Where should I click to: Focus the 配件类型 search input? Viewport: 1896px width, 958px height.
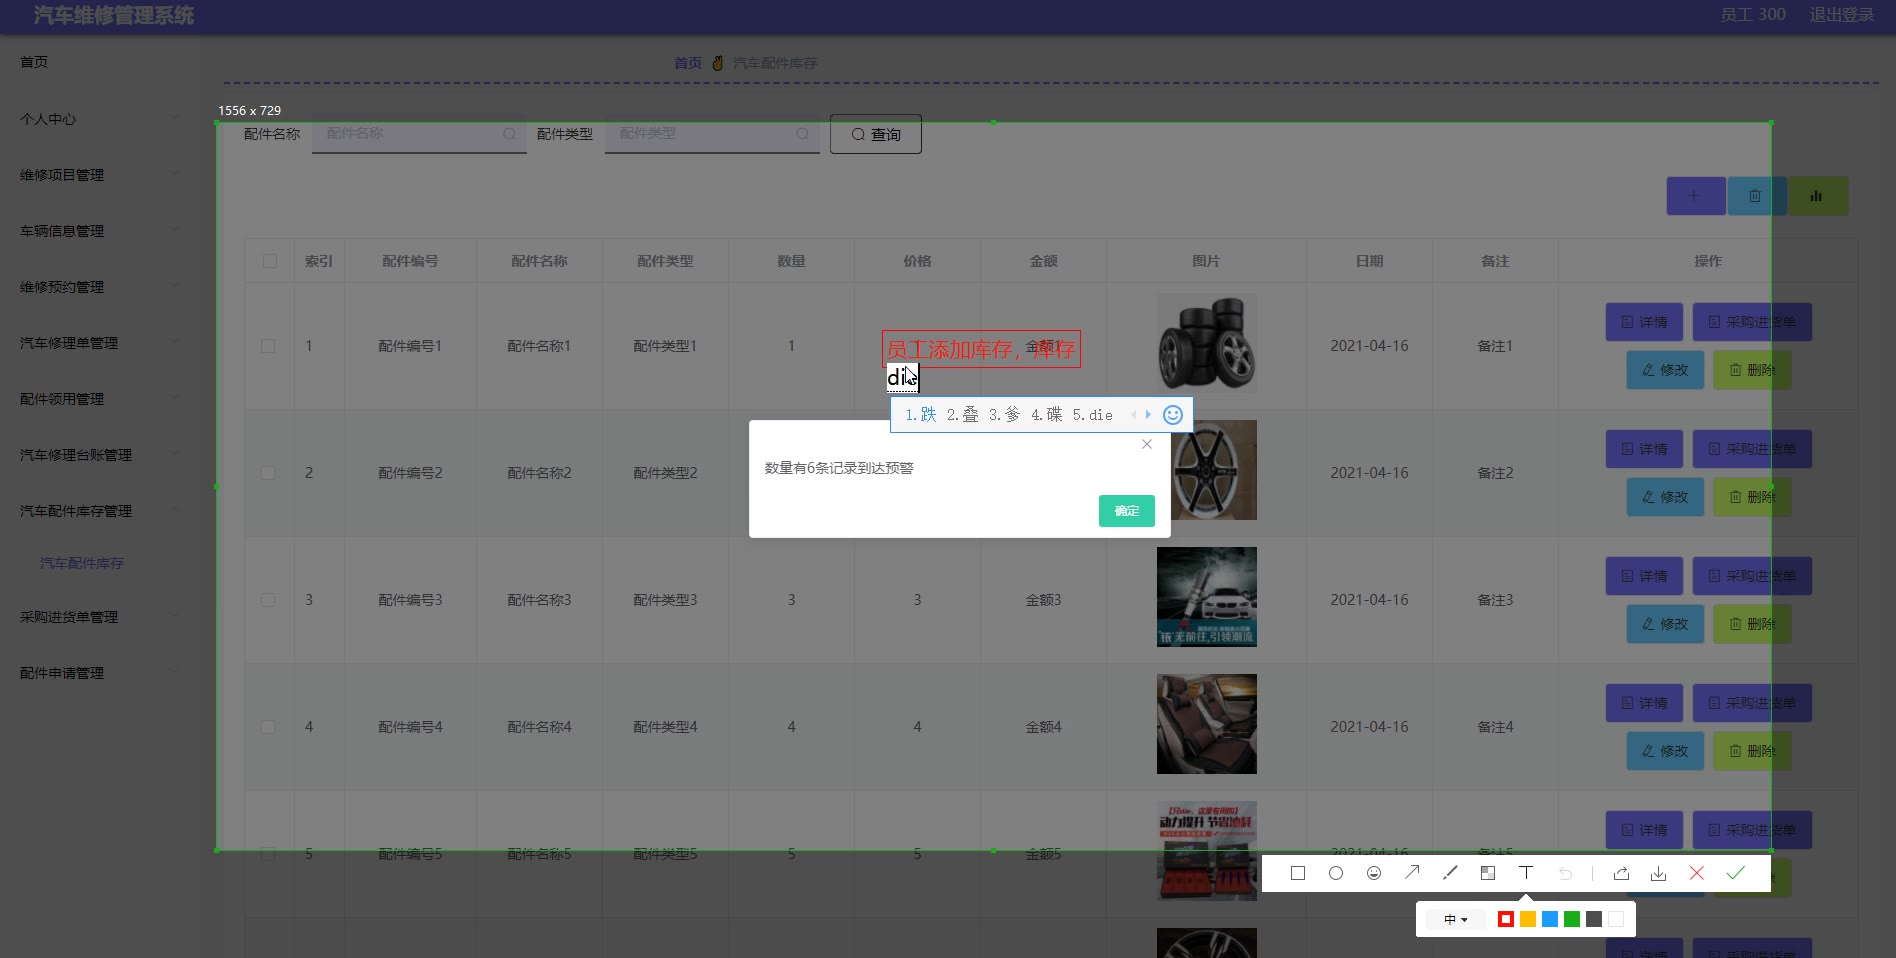712,134
